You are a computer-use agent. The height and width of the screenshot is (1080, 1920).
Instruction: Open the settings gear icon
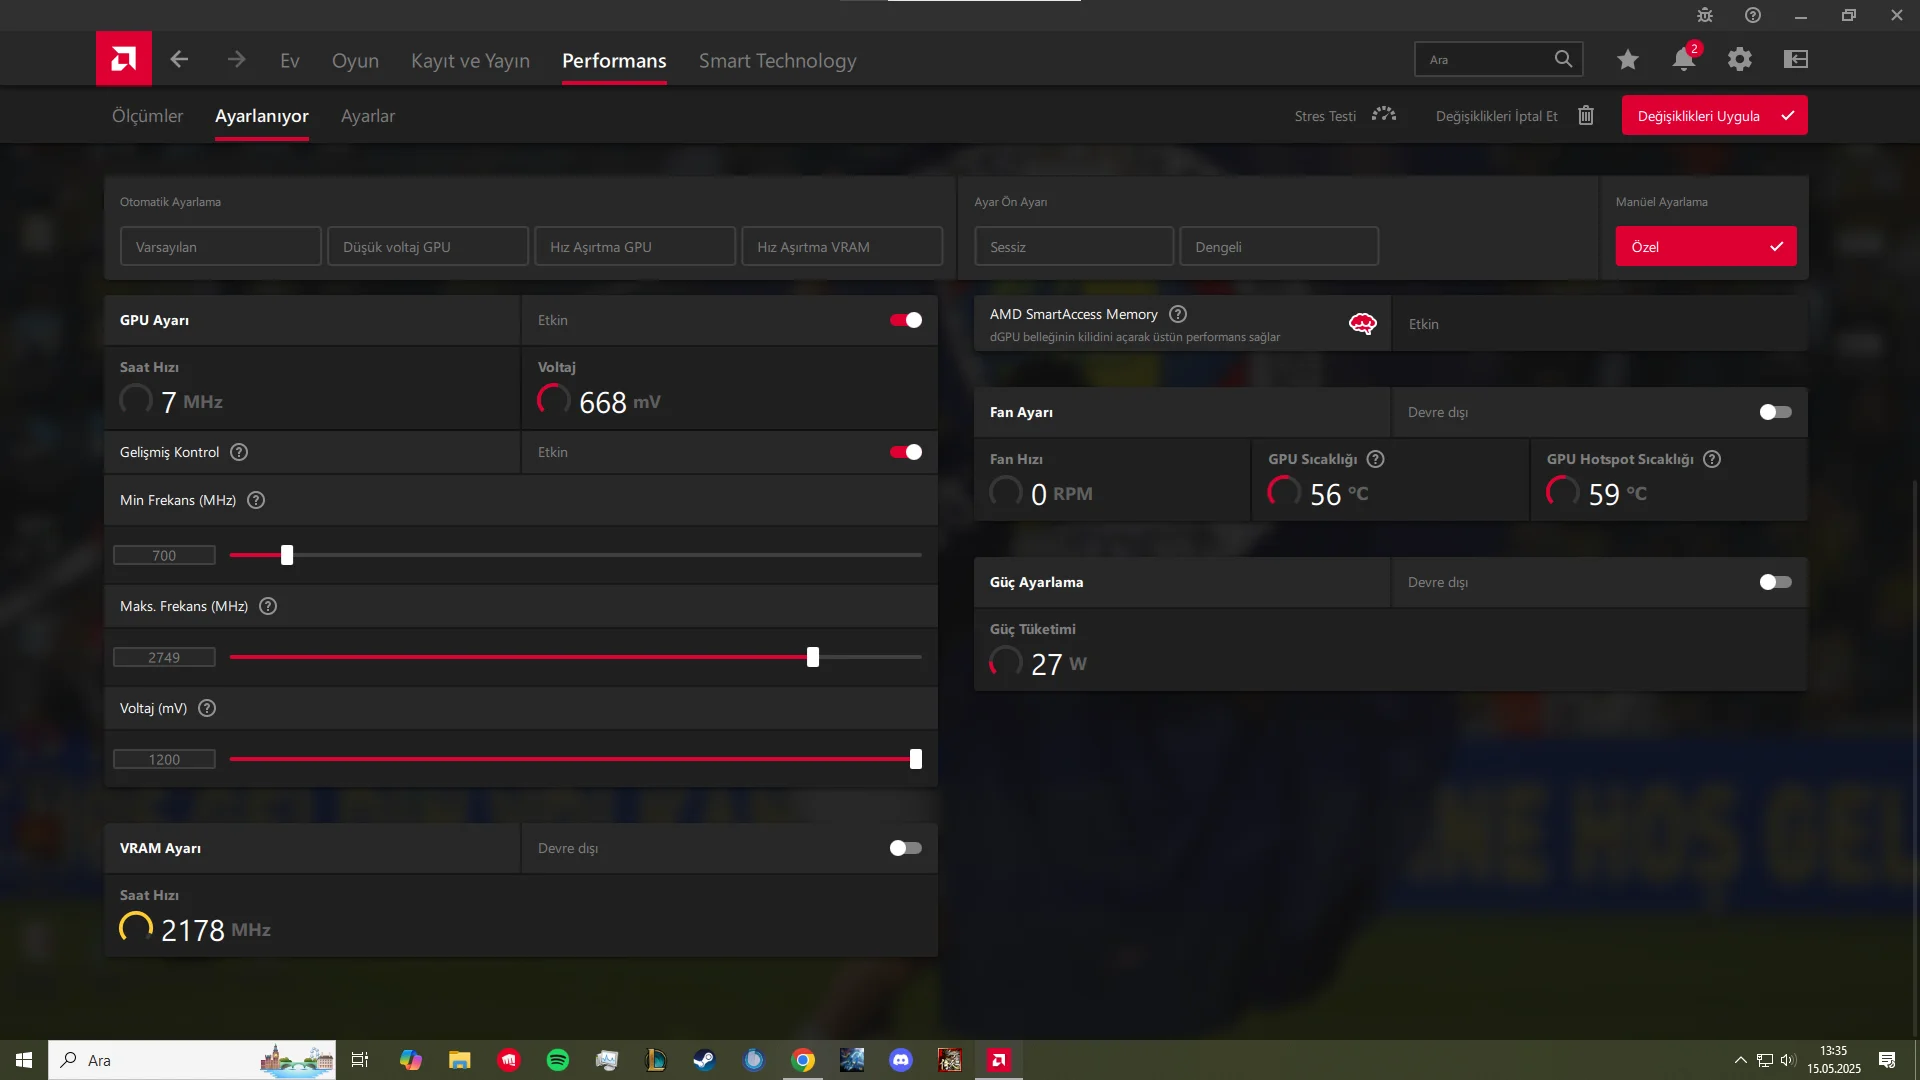click(x=1740, y=60)
